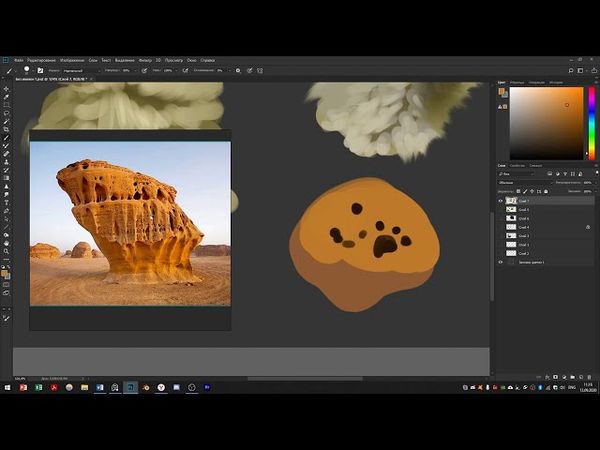The width and height of the screenshot is (600, 450).
Task: Select the Zoom tool
Action: [7, 251]
